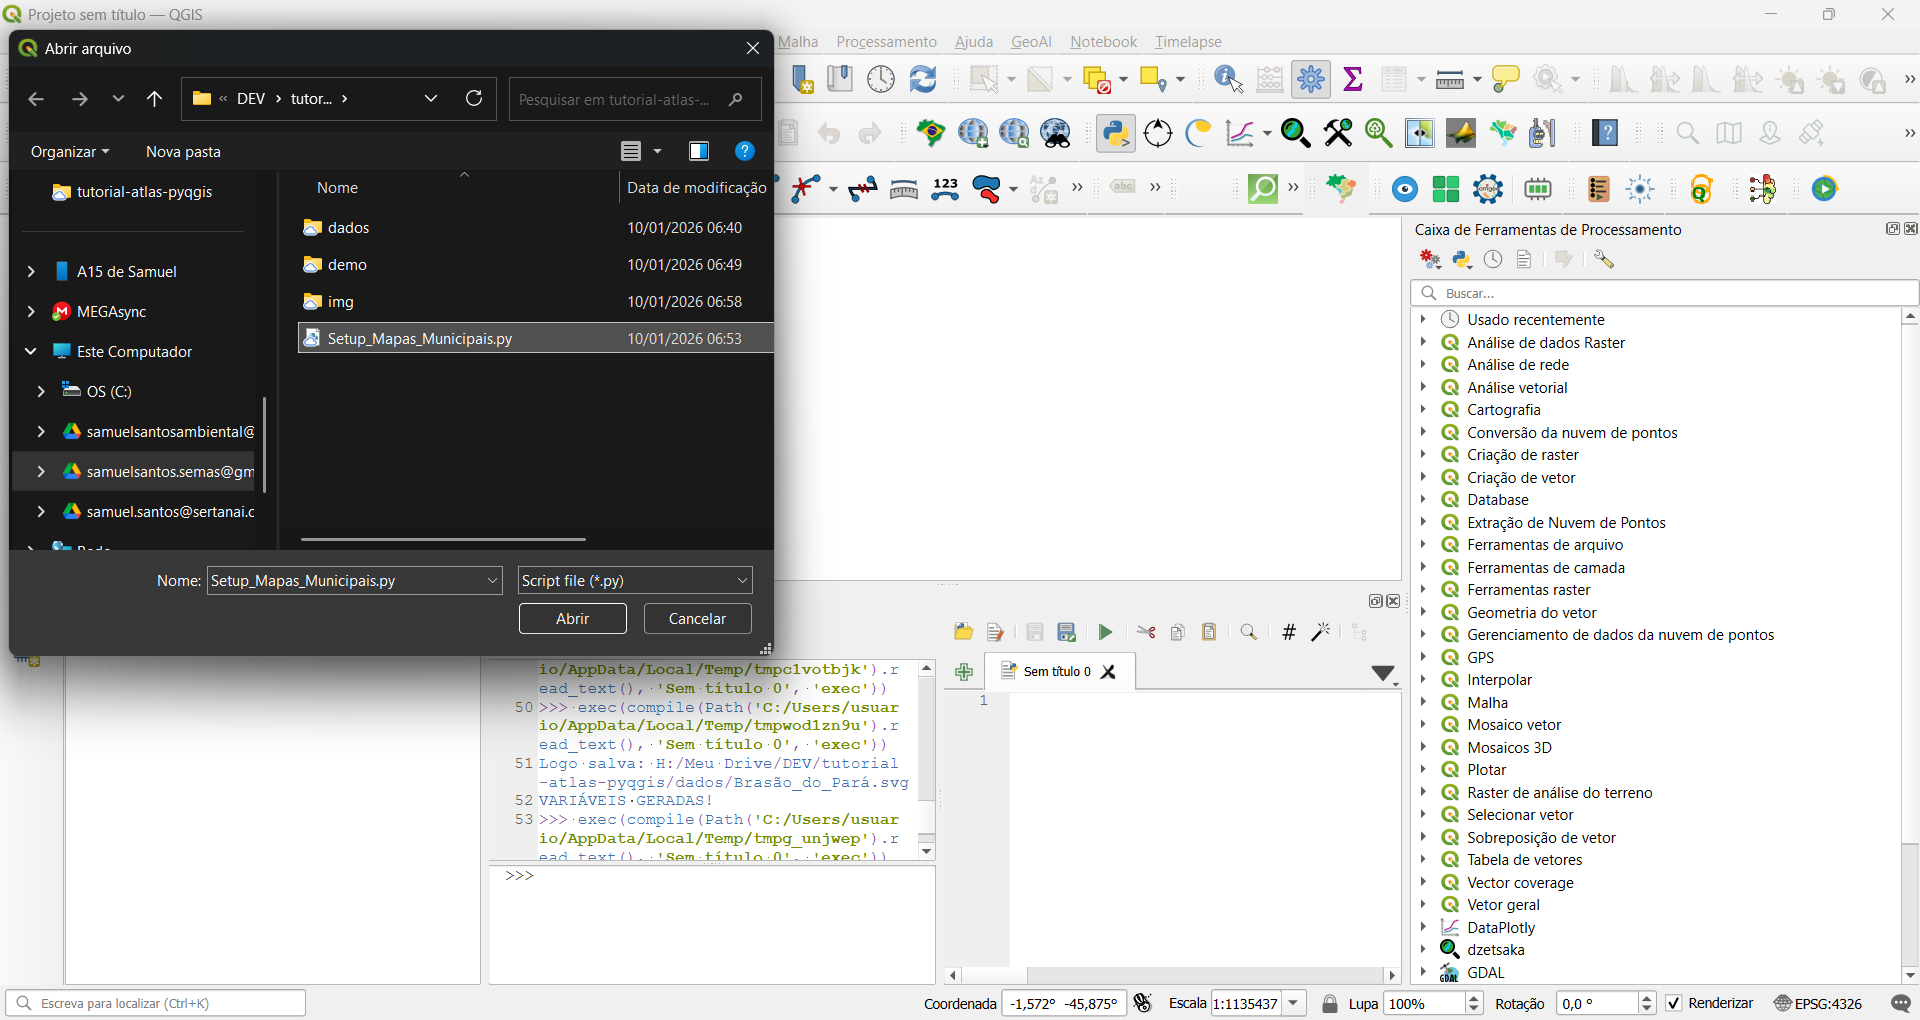Run the script in the Python editor
This screenshot has height=1020, width=1920.
[1106, 631]
